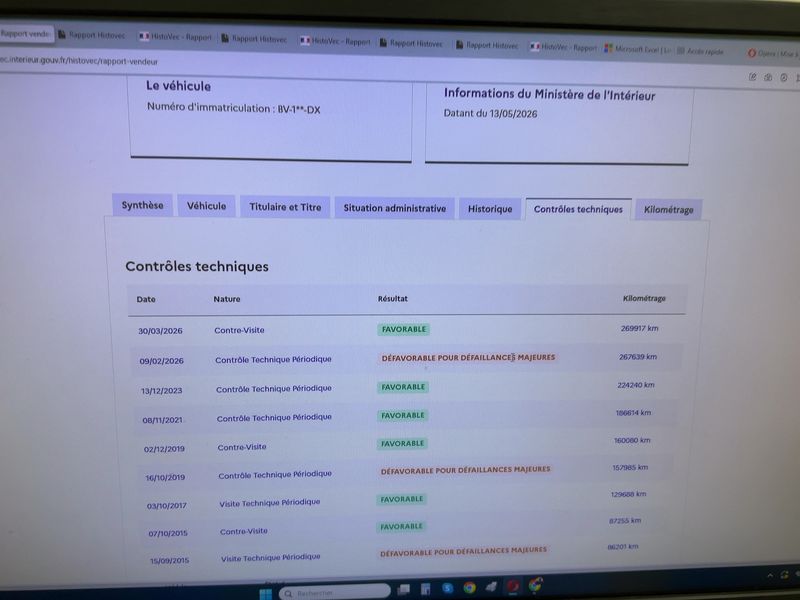
Task: Select the registration number BV-1**-DX
Action: 298,109
